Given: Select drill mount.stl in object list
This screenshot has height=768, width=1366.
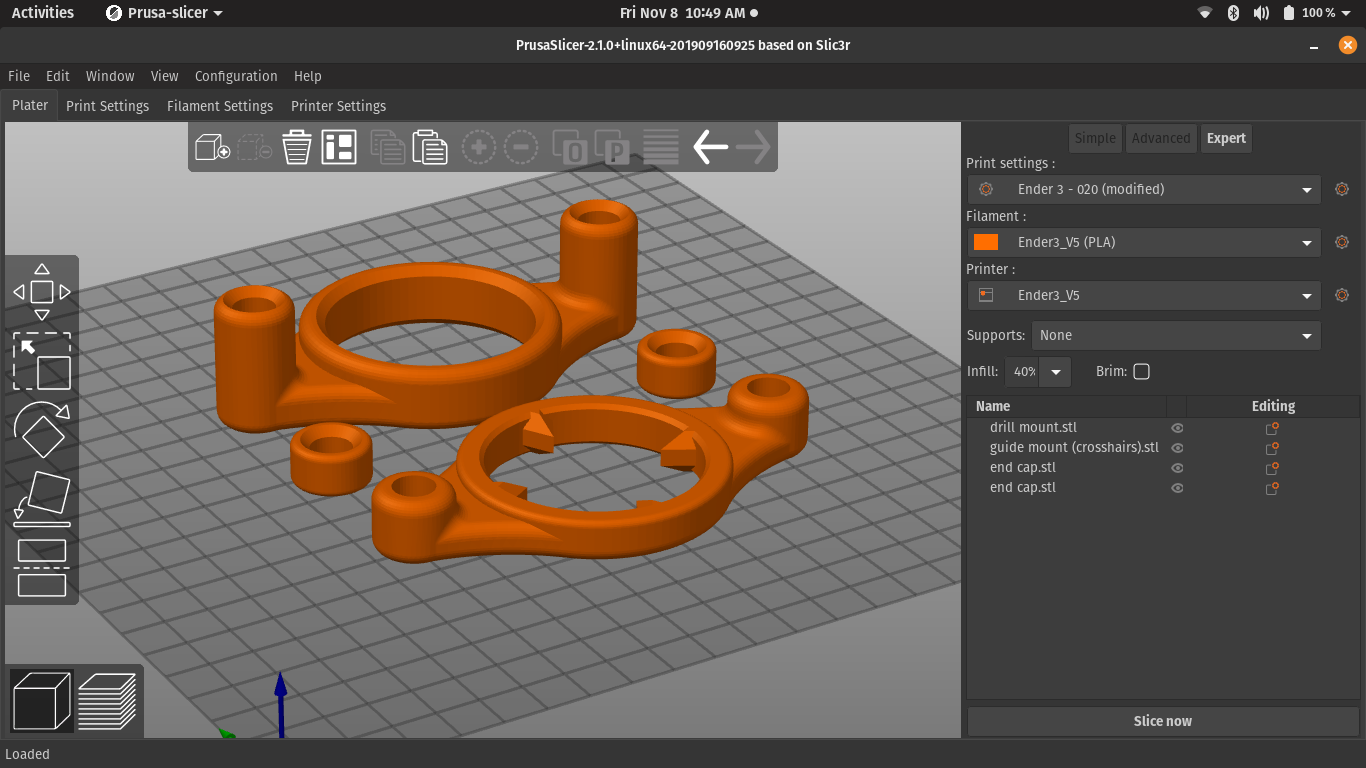Looking at the screenshot, I should tap(1033, 428).
